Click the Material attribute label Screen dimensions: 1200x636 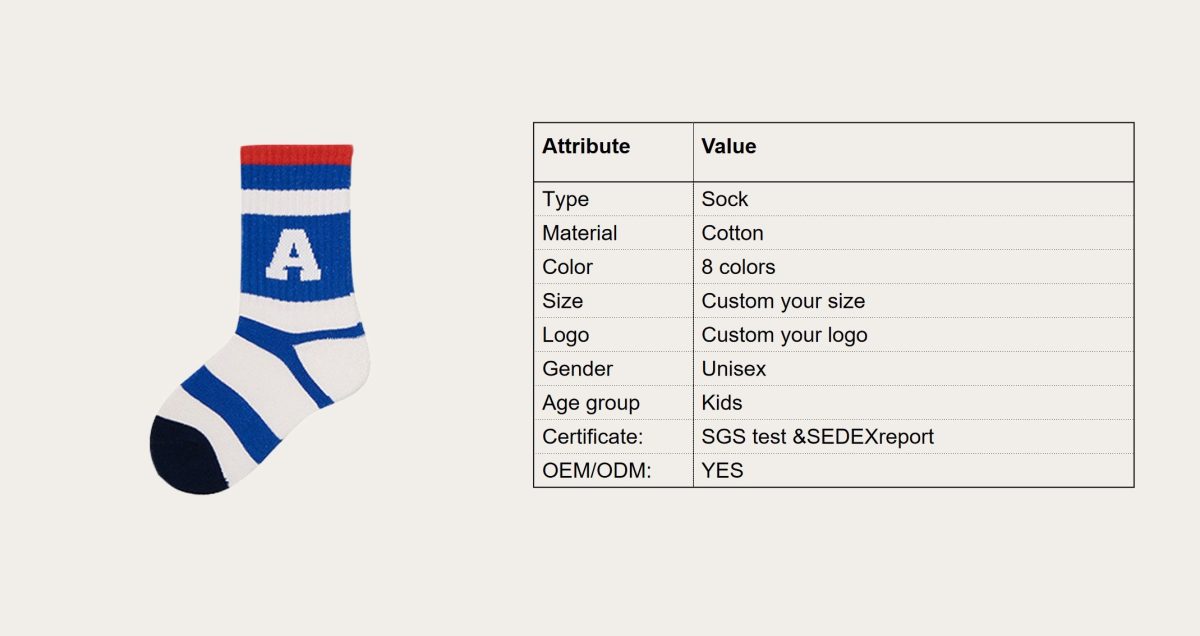click(580, 233)
